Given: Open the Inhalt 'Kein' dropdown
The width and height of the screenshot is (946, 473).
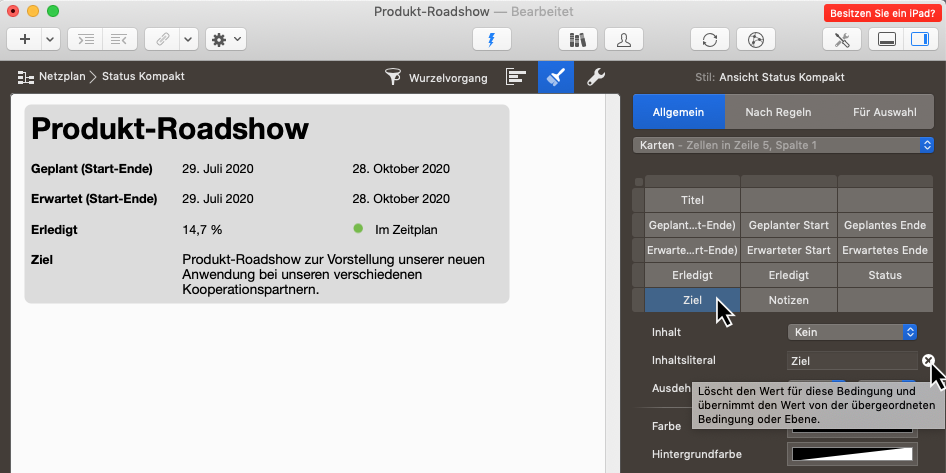Looking at the screenshot, I should (852, 332).
